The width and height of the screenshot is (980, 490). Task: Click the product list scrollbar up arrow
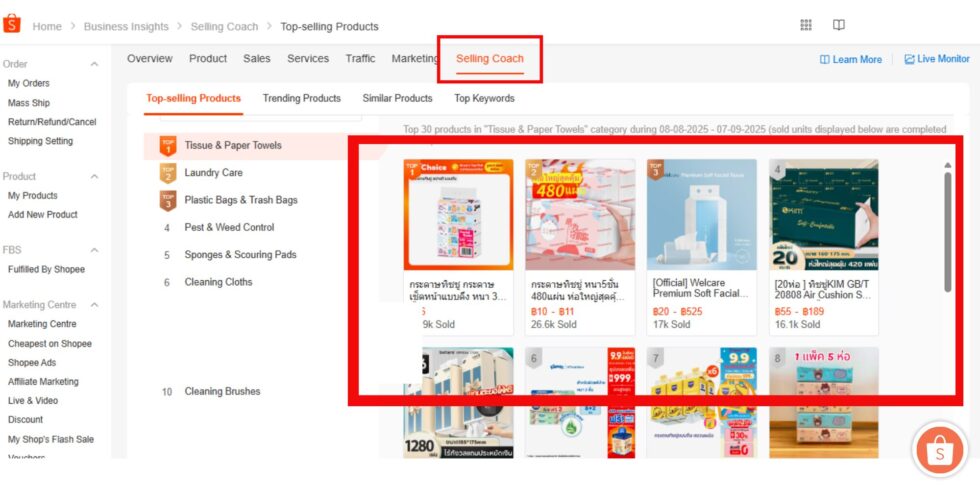coord(948,166)
